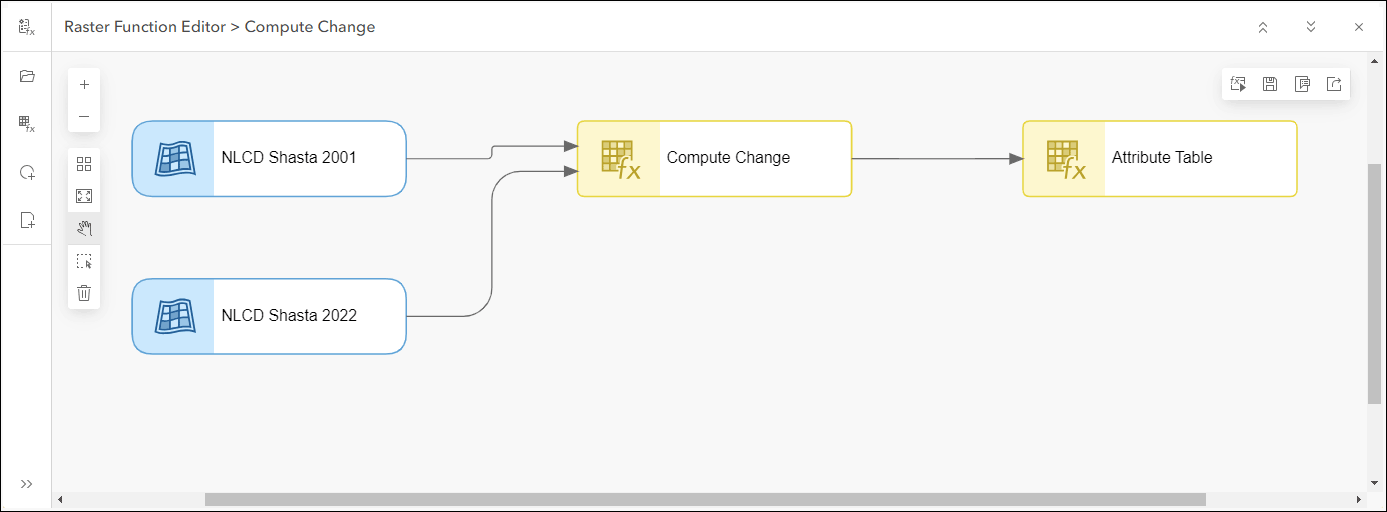Run the raster function template
This screenshot has height=512, width=1387.
point(1238,84)
